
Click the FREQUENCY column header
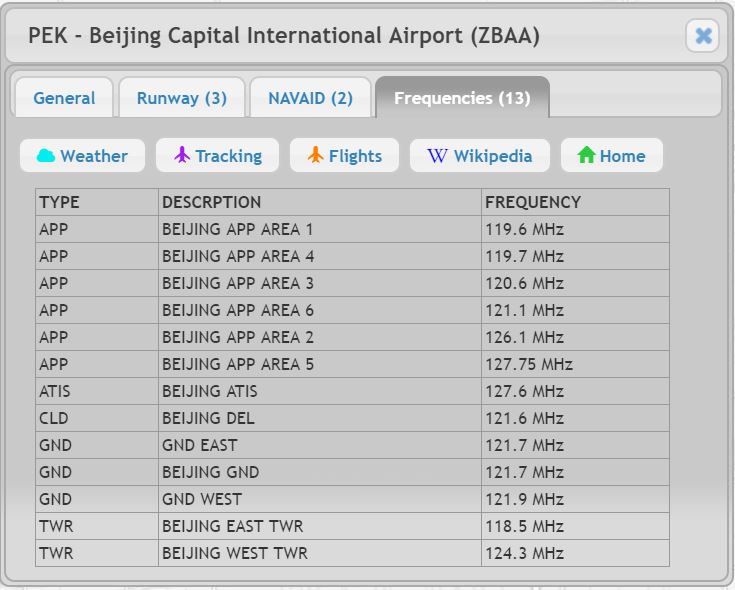coord(575,202)
